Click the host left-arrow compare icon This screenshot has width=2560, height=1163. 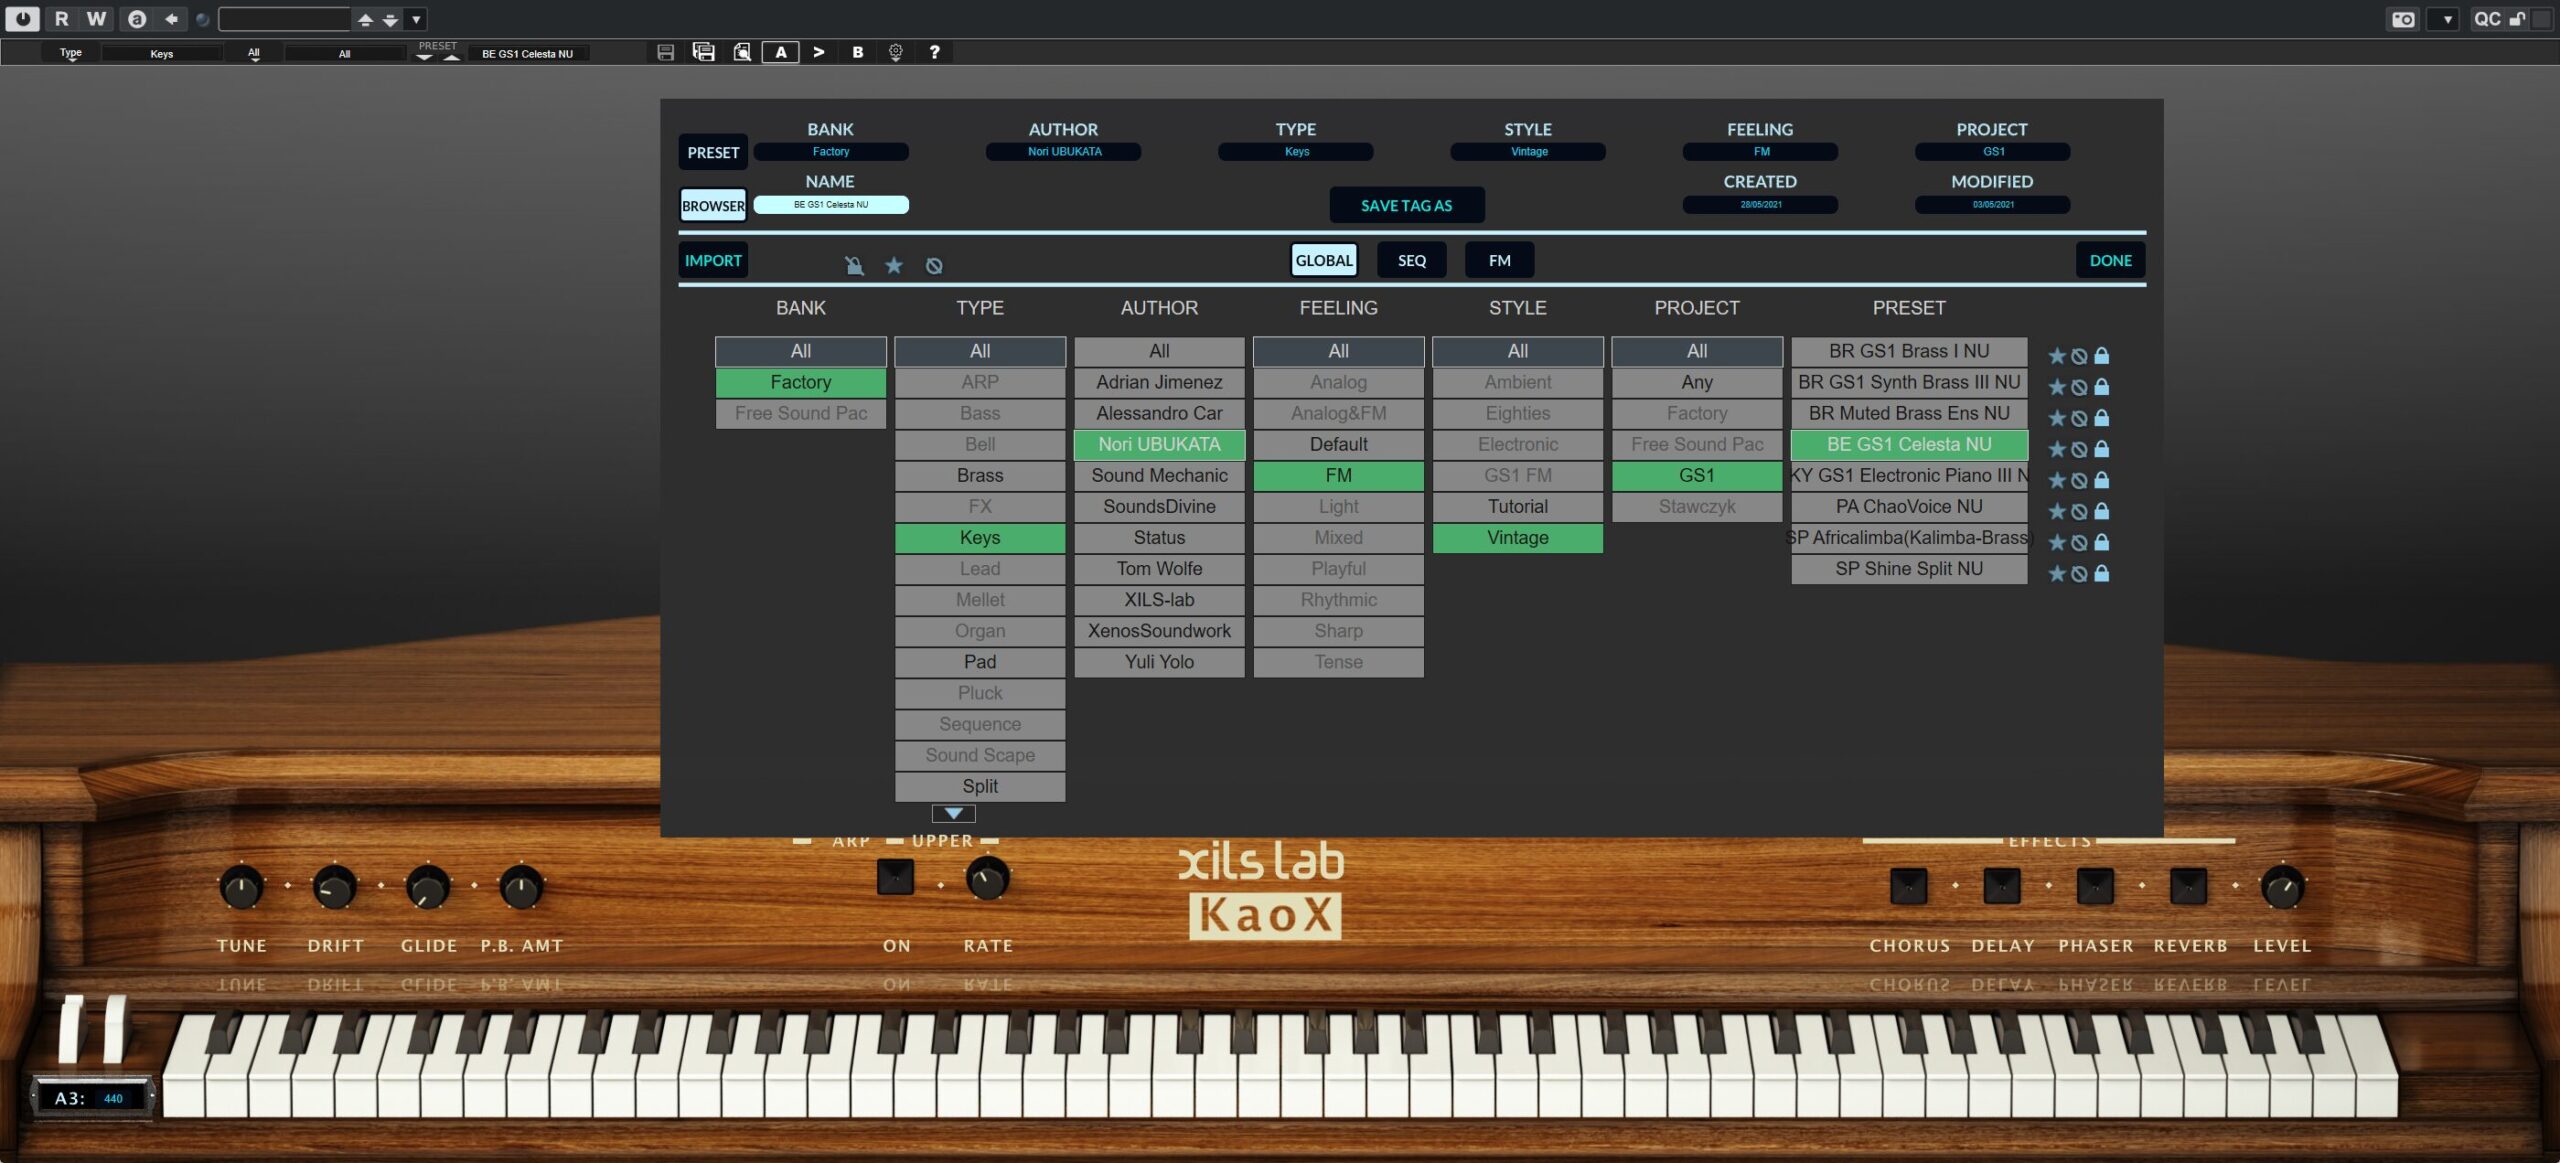(x=171, y=19)
